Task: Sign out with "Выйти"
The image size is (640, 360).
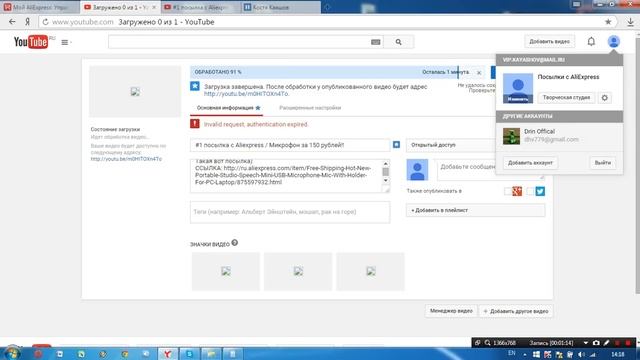Action: [x=602, y=162]
